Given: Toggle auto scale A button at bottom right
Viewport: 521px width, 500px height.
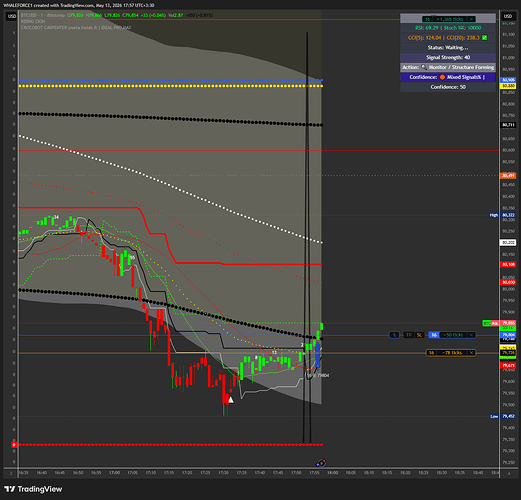Looking at the screenshot, I should (509, 473).
